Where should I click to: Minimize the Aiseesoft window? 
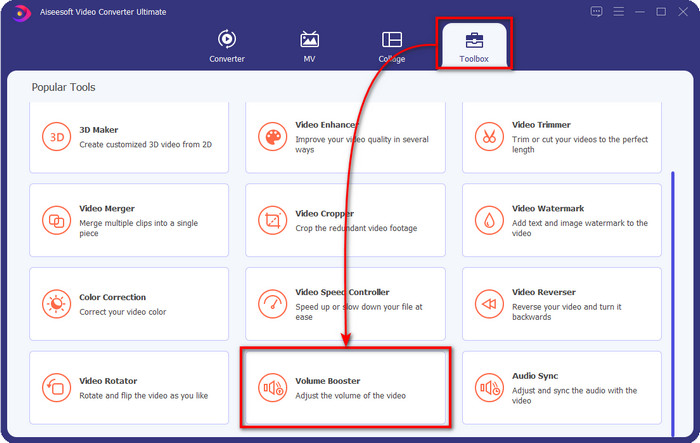[640, 12]
